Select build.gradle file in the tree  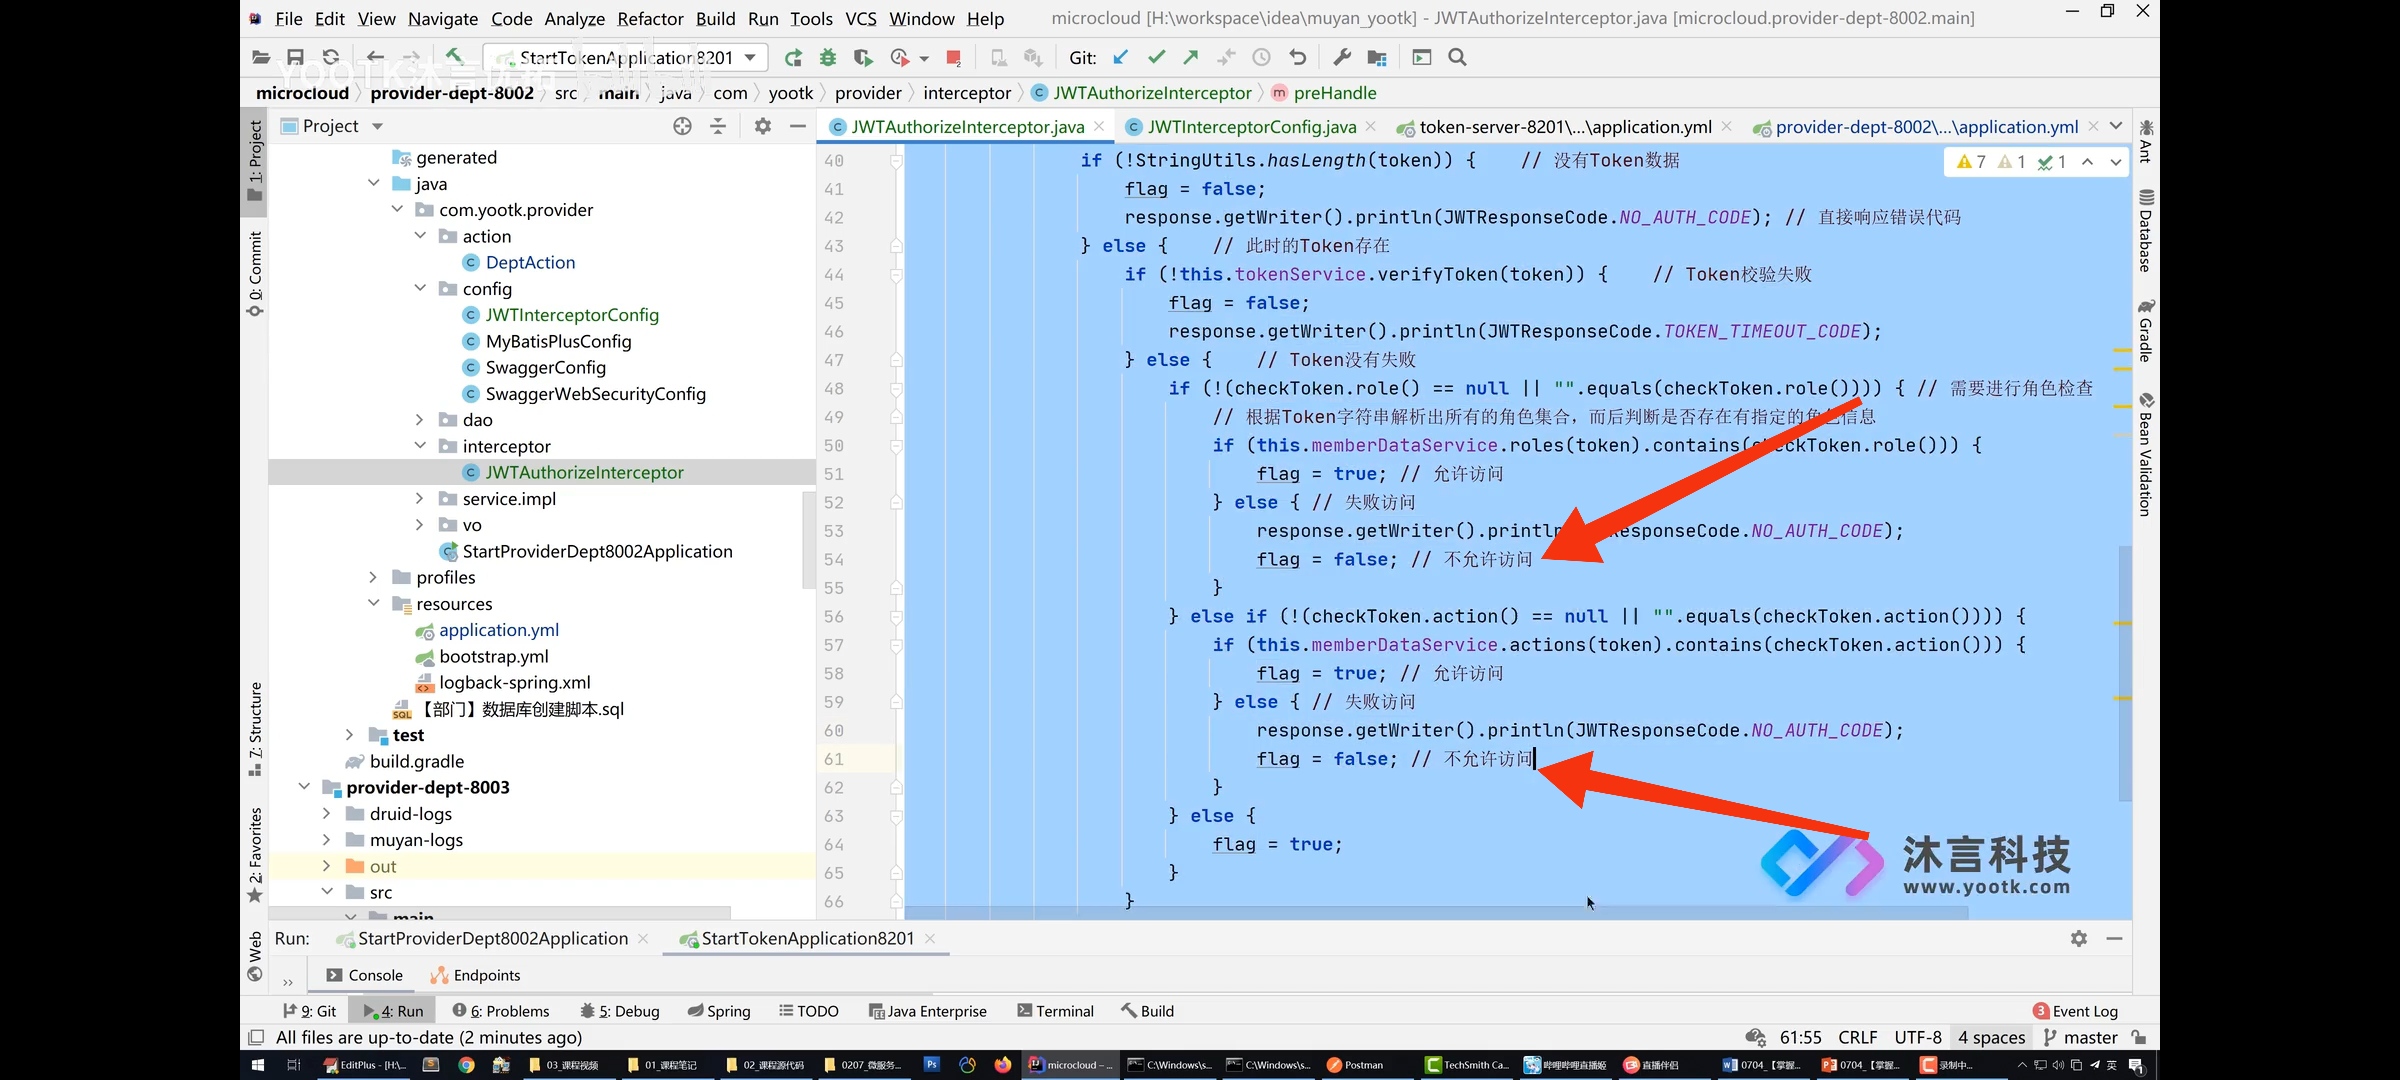tap(416, 761)
